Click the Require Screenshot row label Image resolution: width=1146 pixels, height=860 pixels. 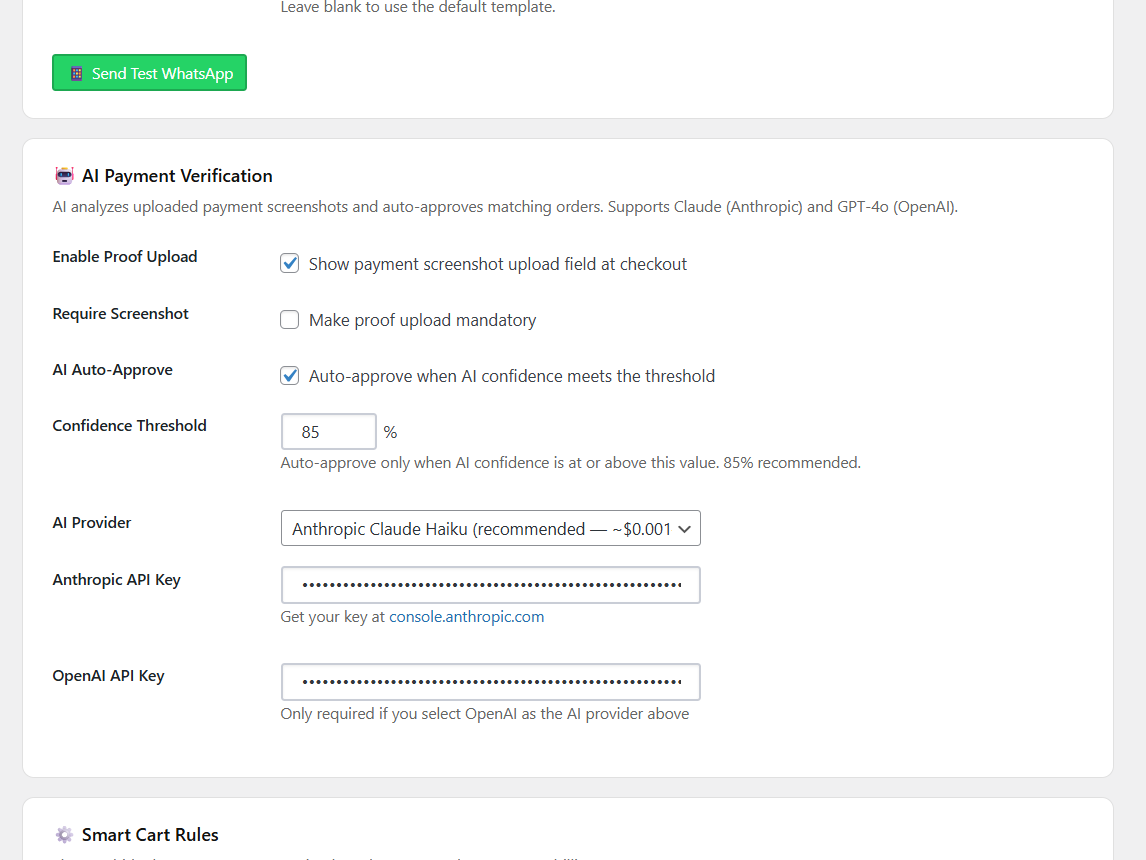coord(120,314)
